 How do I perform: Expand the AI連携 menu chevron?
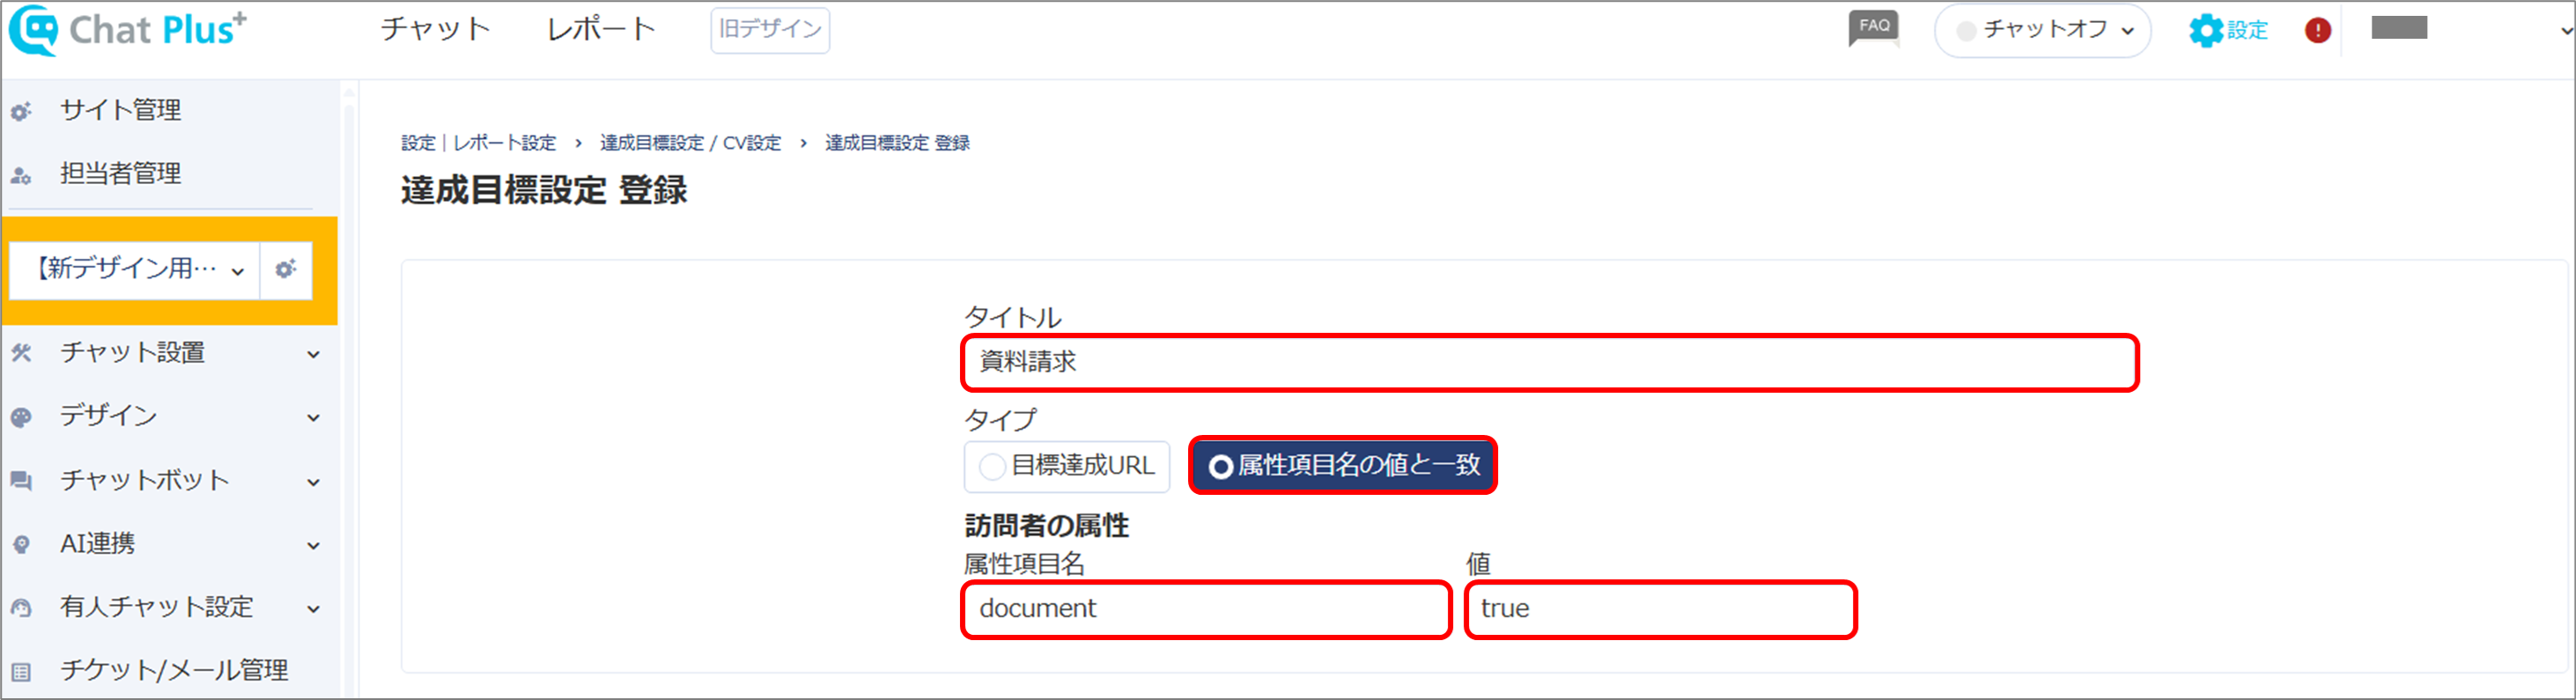[x=313, y=546]
